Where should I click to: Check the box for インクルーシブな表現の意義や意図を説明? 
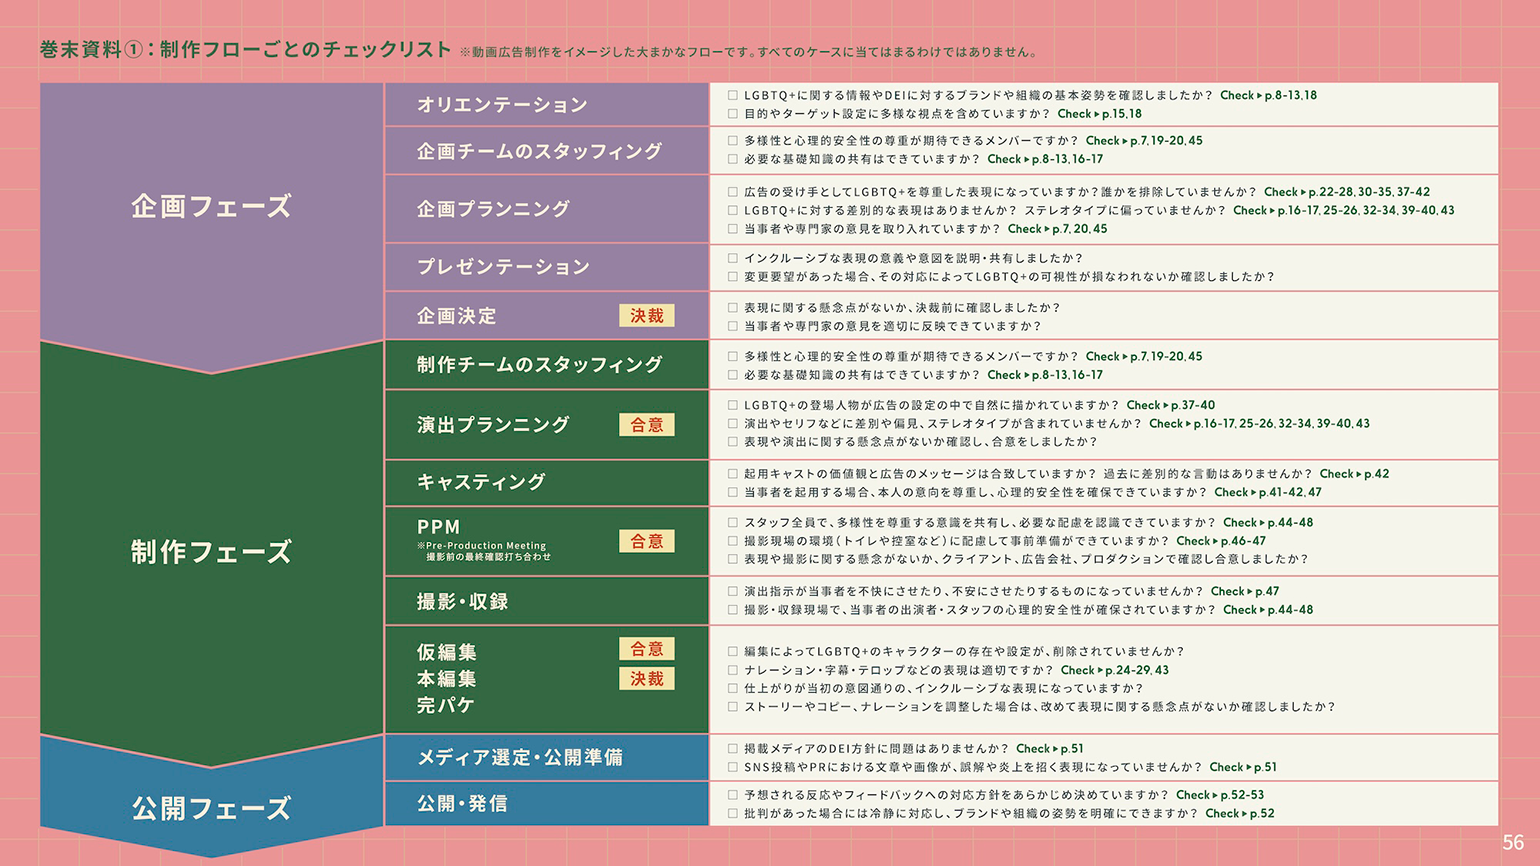[733, 258]
